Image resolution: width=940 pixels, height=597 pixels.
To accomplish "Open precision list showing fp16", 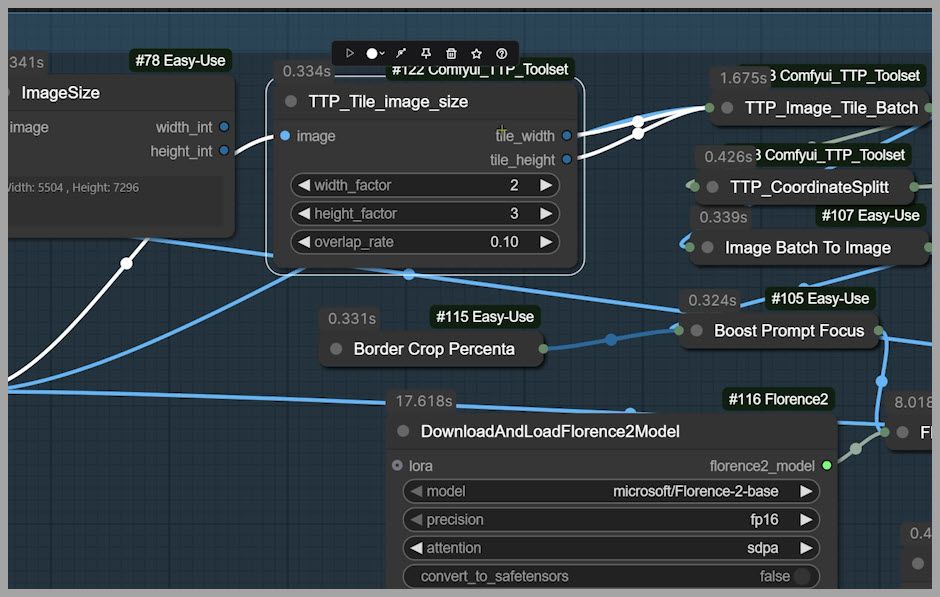I will point(611,520).
